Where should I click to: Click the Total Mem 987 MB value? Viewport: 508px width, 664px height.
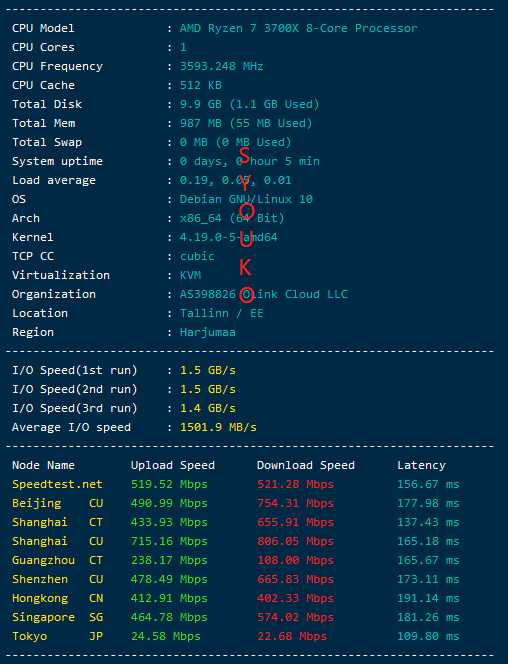coord(246,124)
